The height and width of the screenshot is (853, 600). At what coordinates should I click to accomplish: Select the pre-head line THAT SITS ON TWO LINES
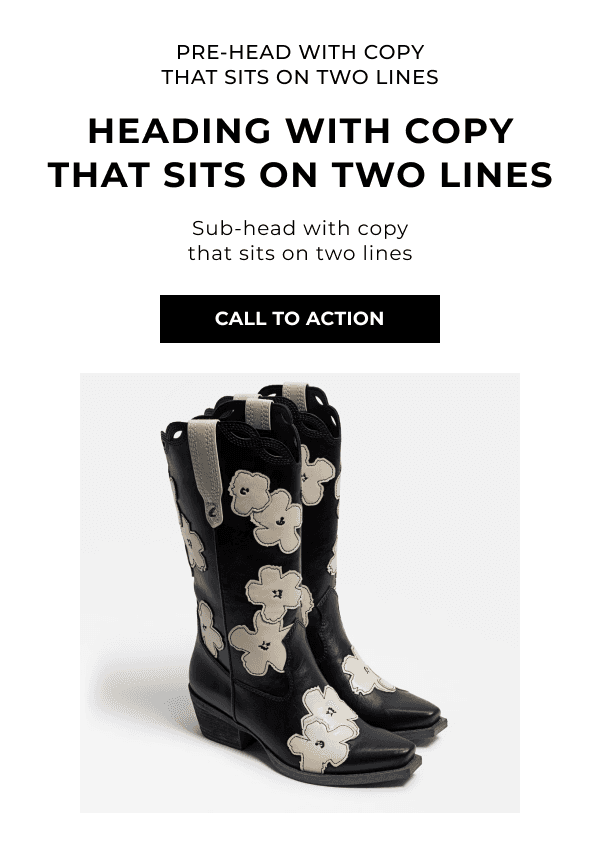[x=300, y=77]
